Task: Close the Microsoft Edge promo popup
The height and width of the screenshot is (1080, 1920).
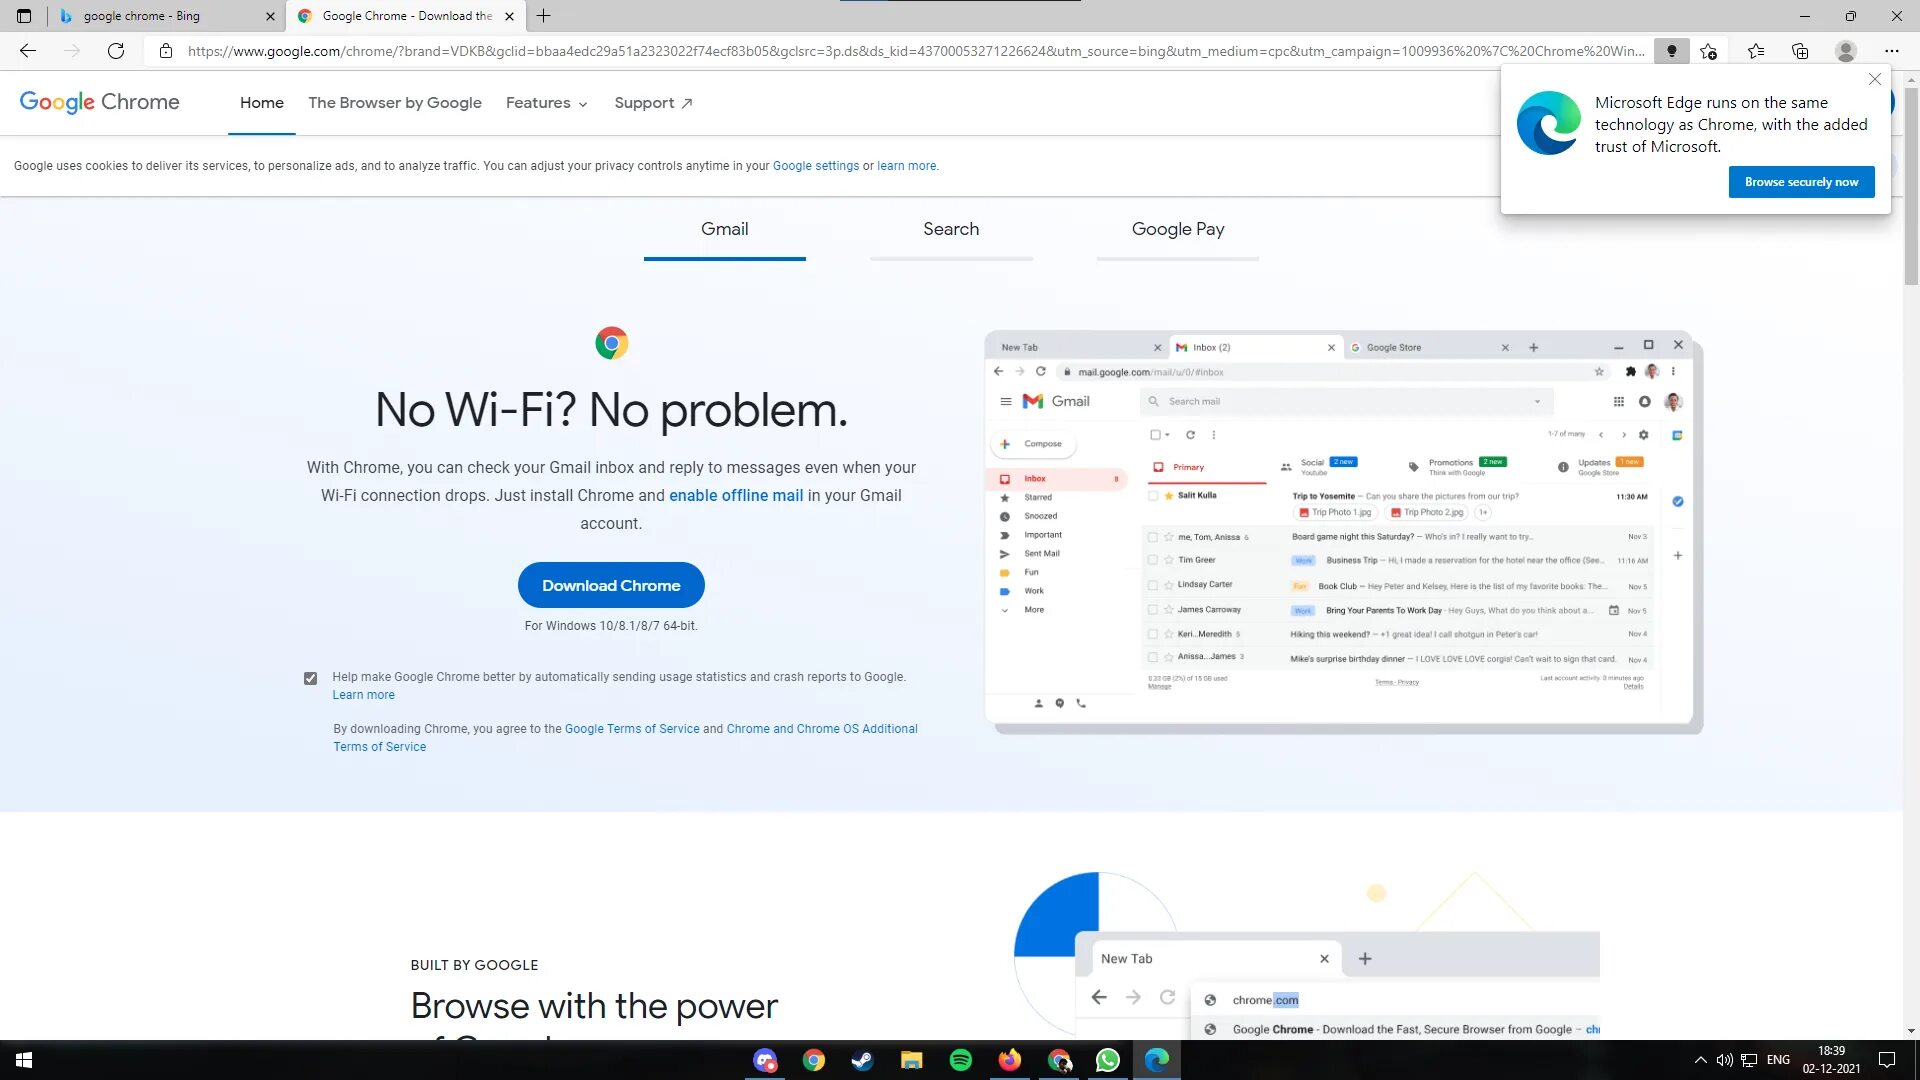Action: click(x=1875, y=79)
